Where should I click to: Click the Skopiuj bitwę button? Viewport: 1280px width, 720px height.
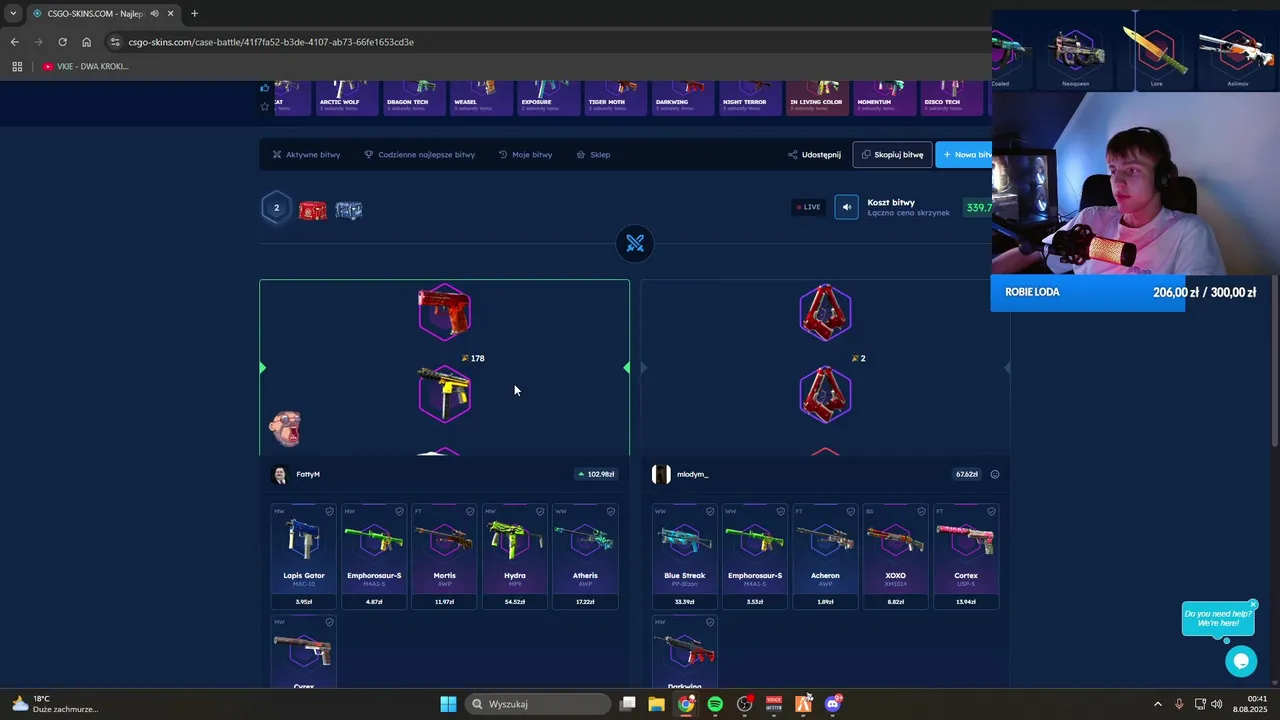click(892, 155)
